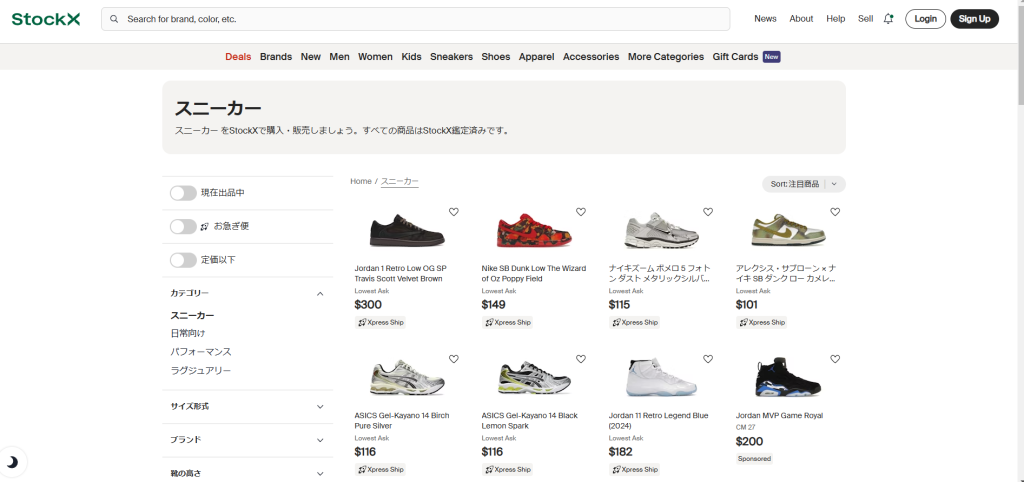1024x482 pixels.
Task: Click Xpress Ship badge under $101
Action: (x=761, y=322)
